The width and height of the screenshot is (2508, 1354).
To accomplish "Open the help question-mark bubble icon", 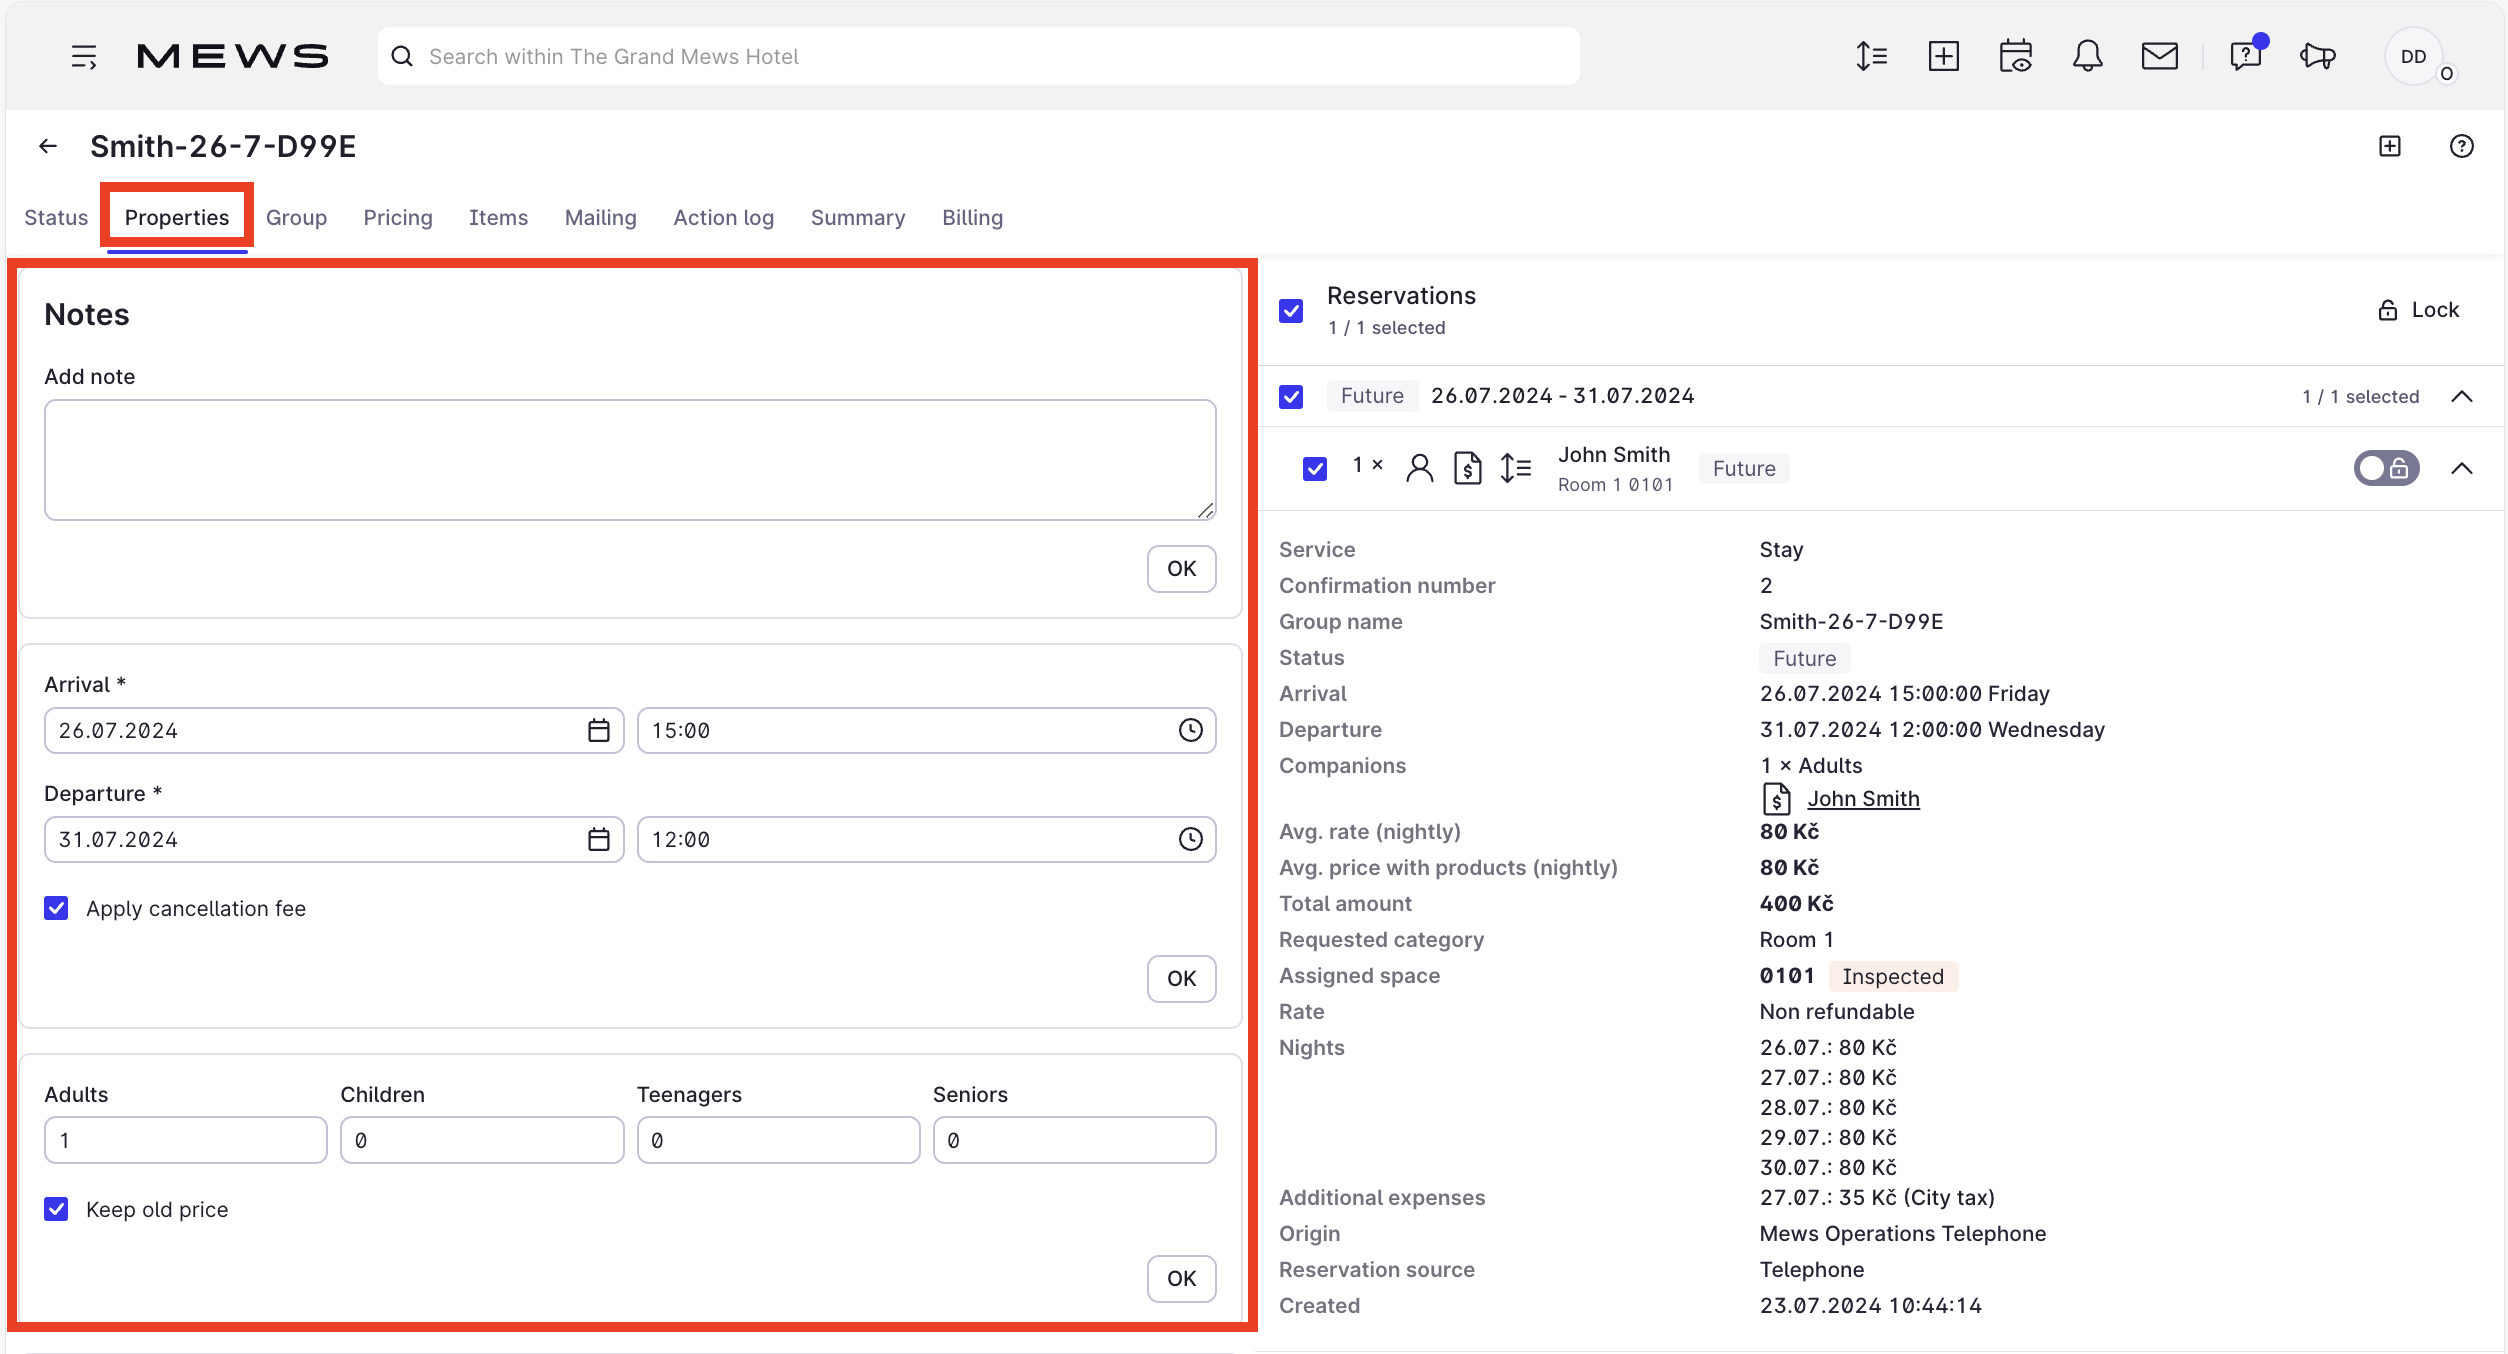I will tap(2245, 56).
